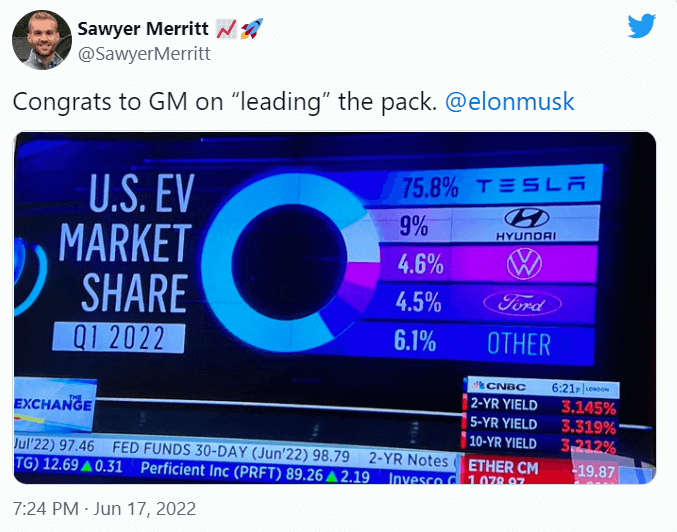Click the Twitter bird logo
677x532 pixels.
pyautogui.click(x=641, y=26)
